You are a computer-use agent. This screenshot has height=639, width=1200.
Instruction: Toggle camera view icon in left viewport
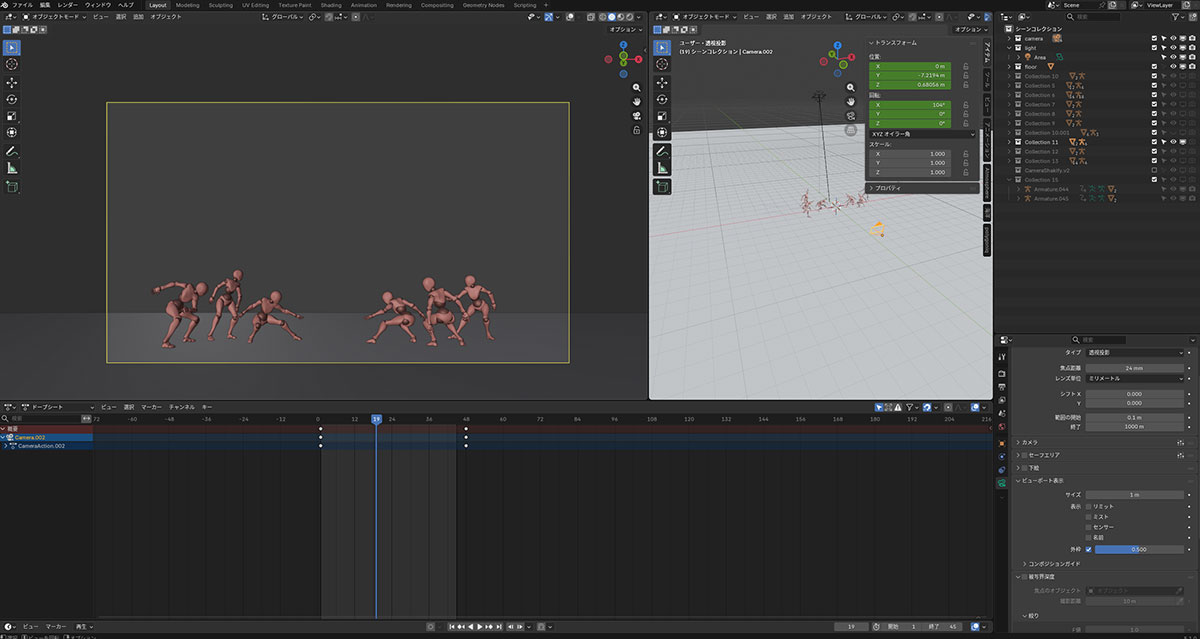(x=637, y=115)
